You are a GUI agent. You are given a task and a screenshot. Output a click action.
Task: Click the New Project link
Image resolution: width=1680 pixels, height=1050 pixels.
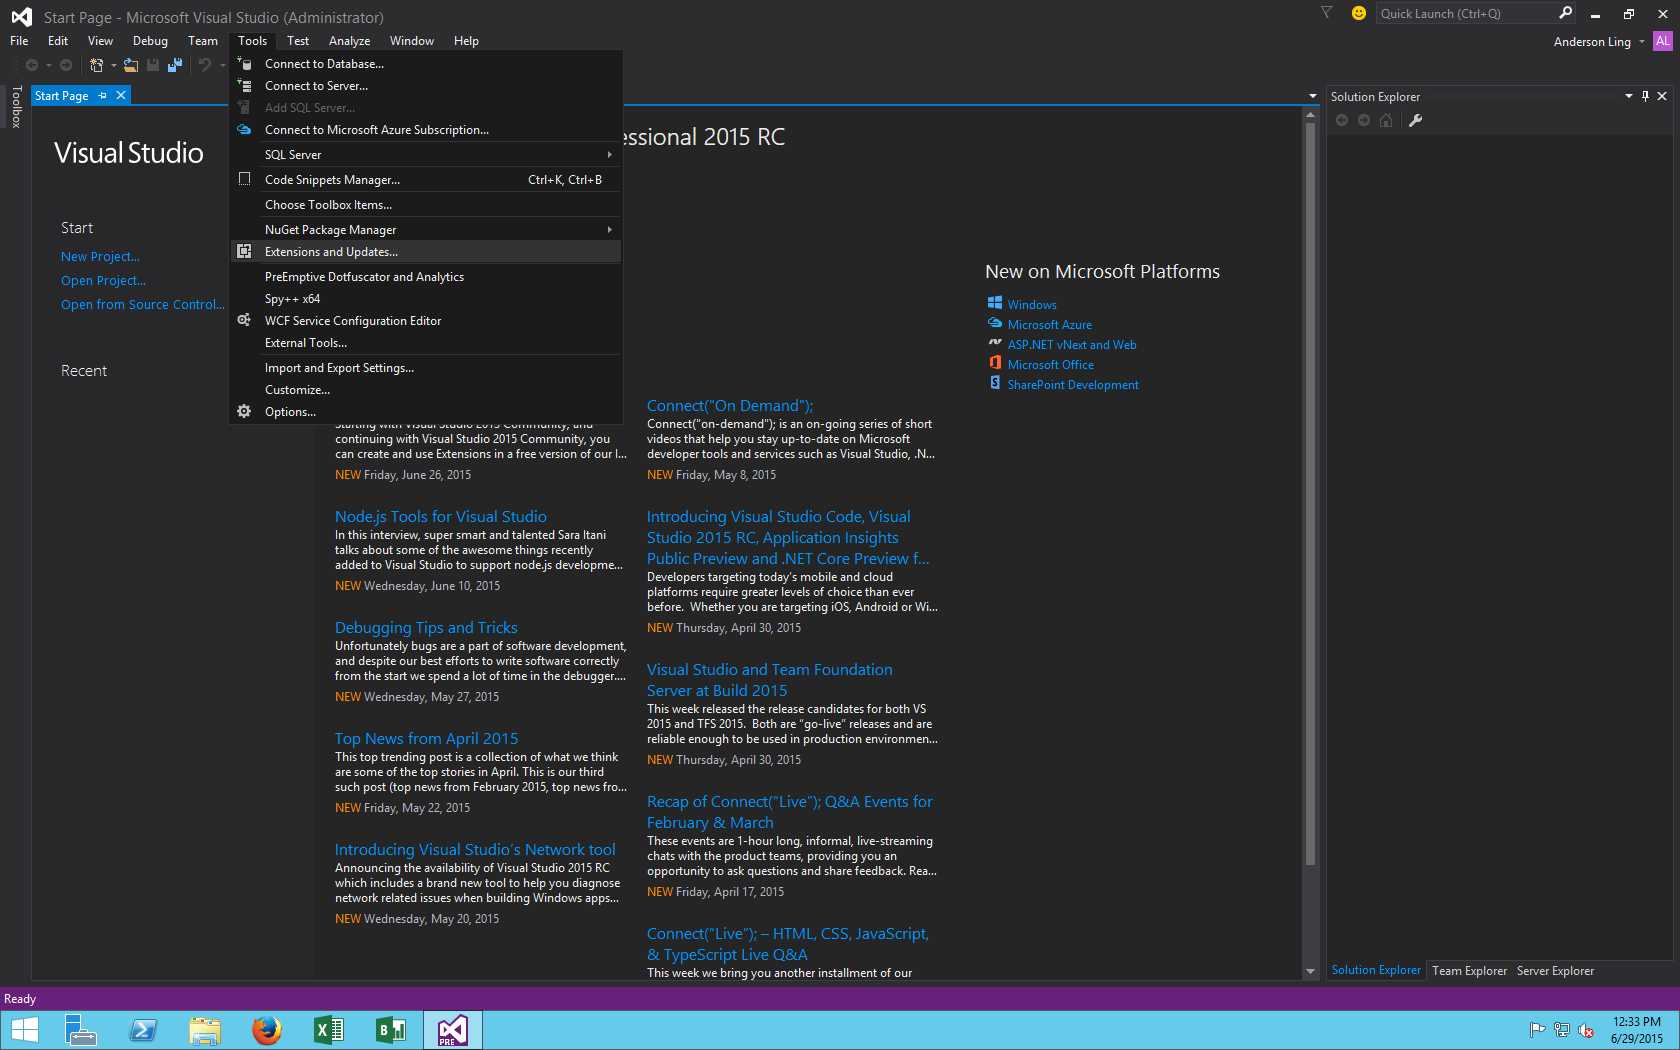coord(100,257)
